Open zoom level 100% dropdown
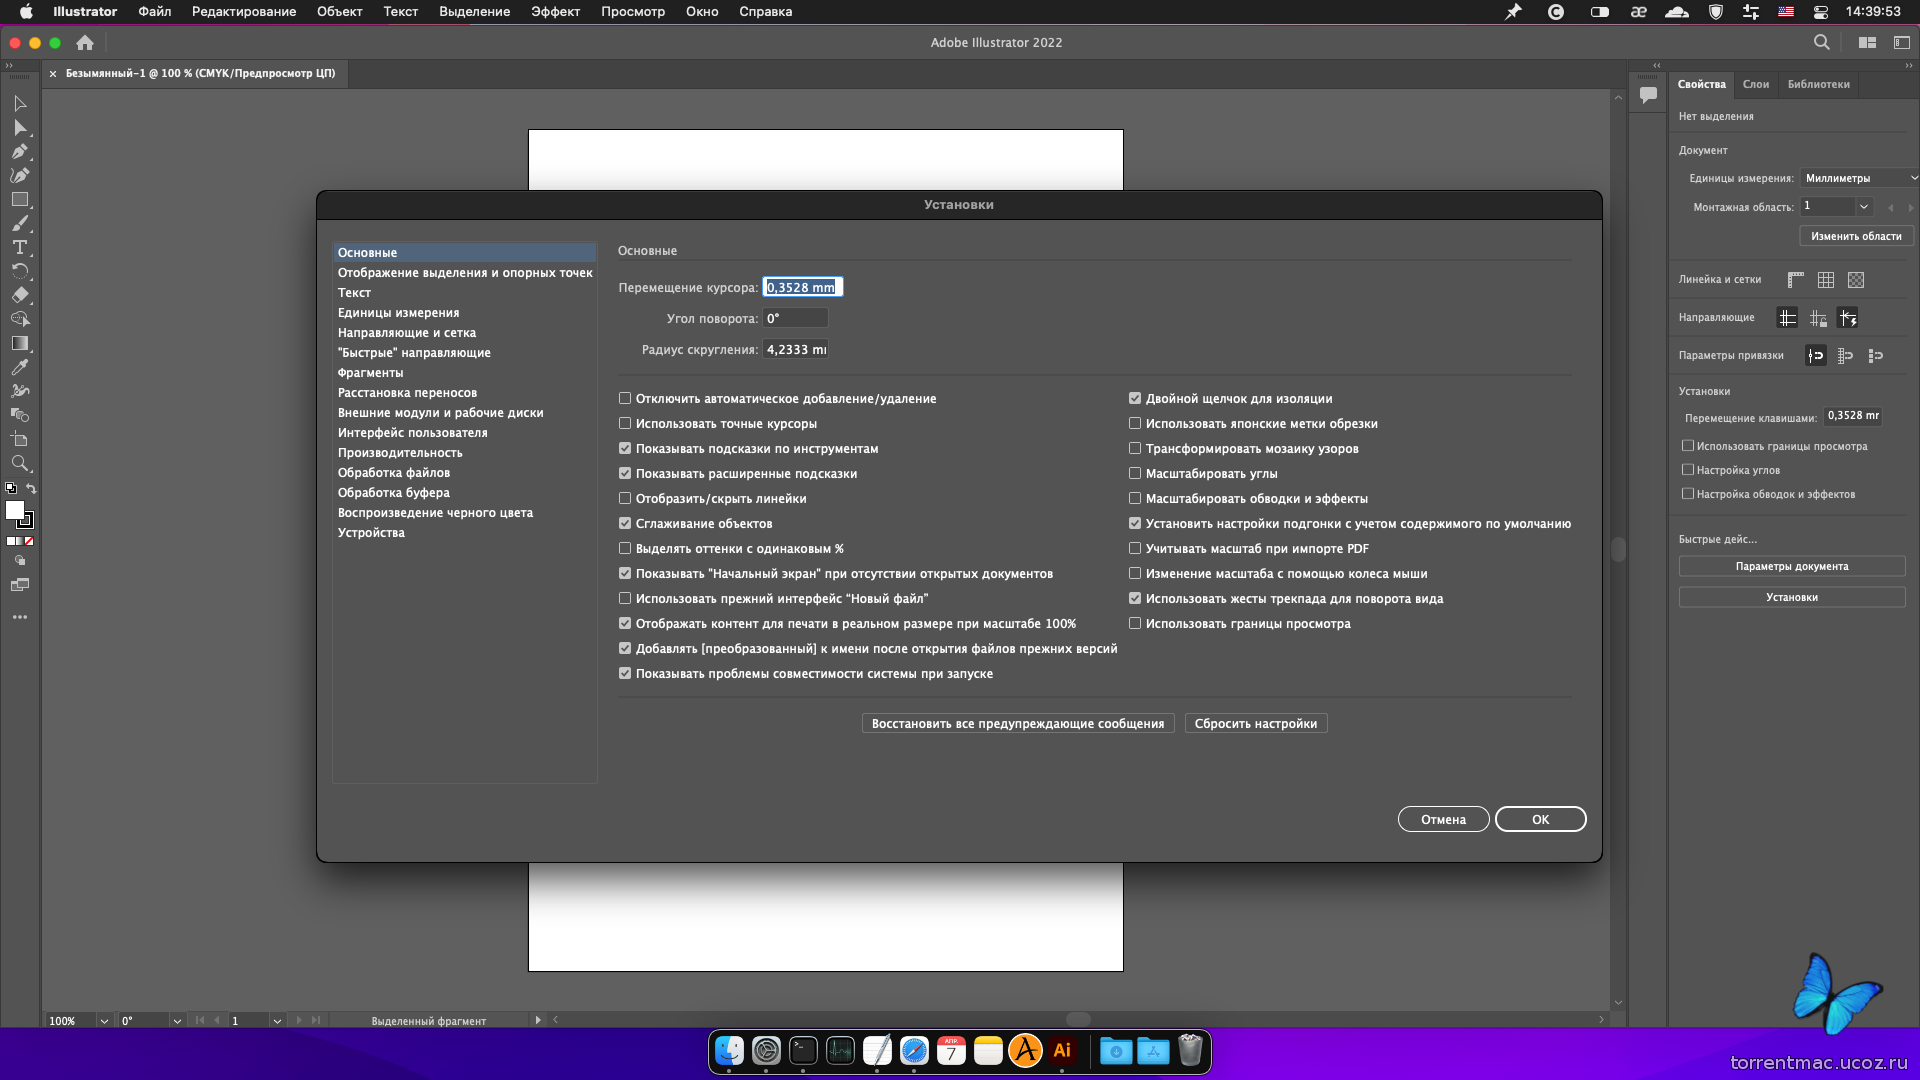This screenshot has width=1920, height=1080. coord(104,1021)
